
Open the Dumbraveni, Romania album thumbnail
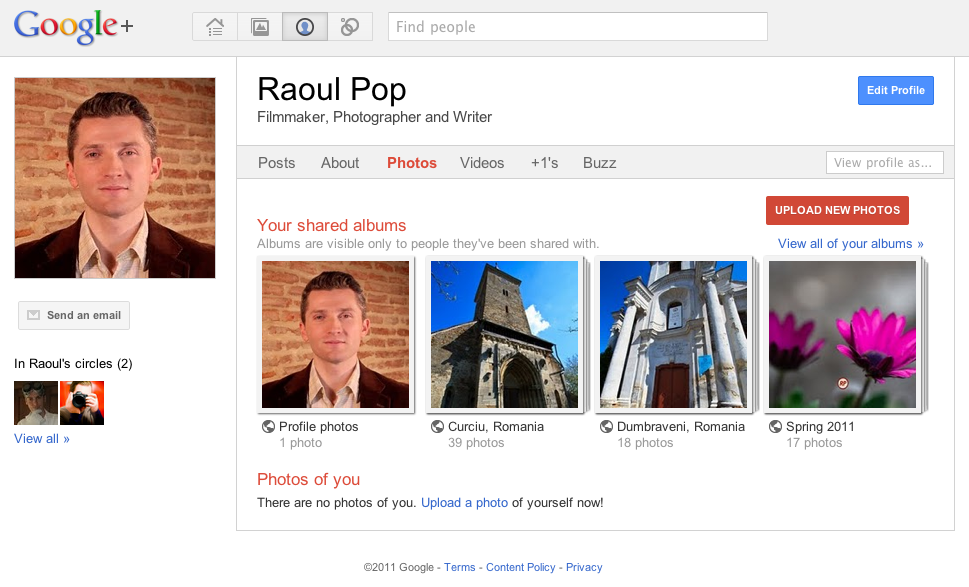coord(673,334)
